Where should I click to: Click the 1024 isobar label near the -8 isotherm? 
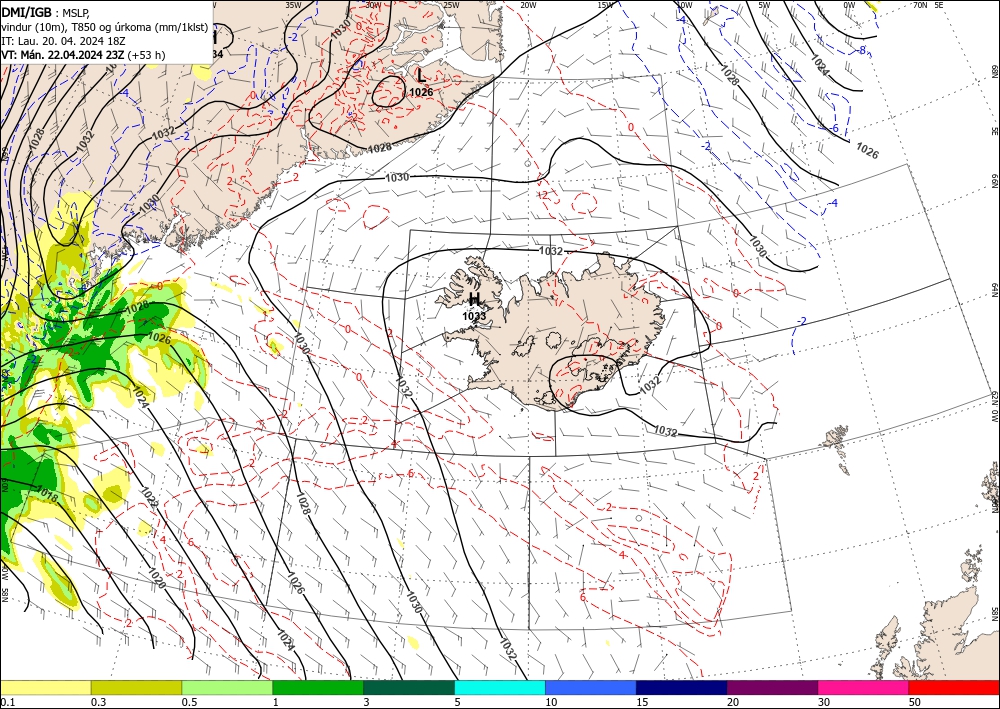point(820,65)
